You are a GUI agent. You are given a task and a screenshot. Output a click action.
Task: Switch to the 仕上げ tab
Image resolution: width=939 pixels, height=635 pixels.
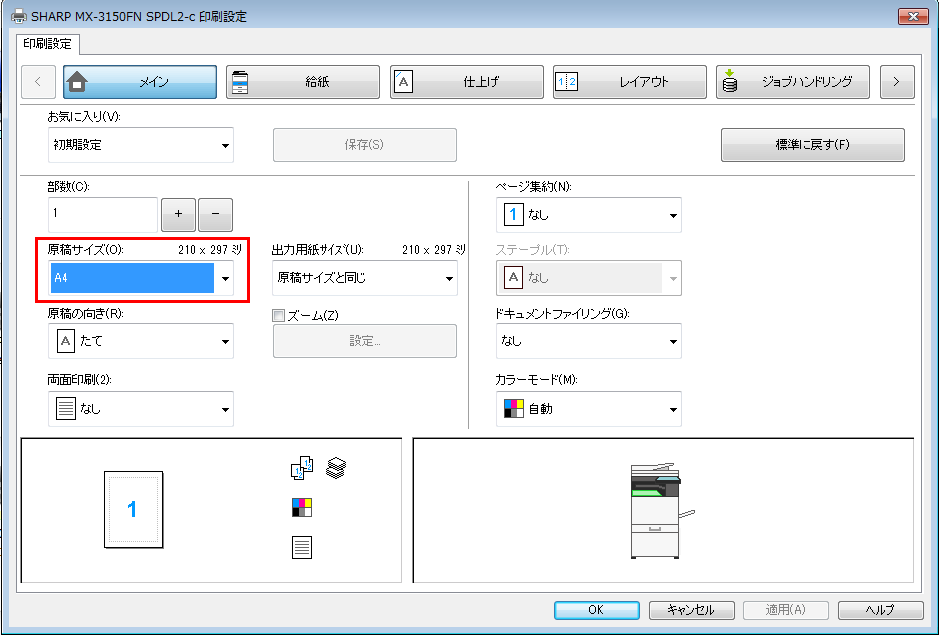[x=467, y=82]
